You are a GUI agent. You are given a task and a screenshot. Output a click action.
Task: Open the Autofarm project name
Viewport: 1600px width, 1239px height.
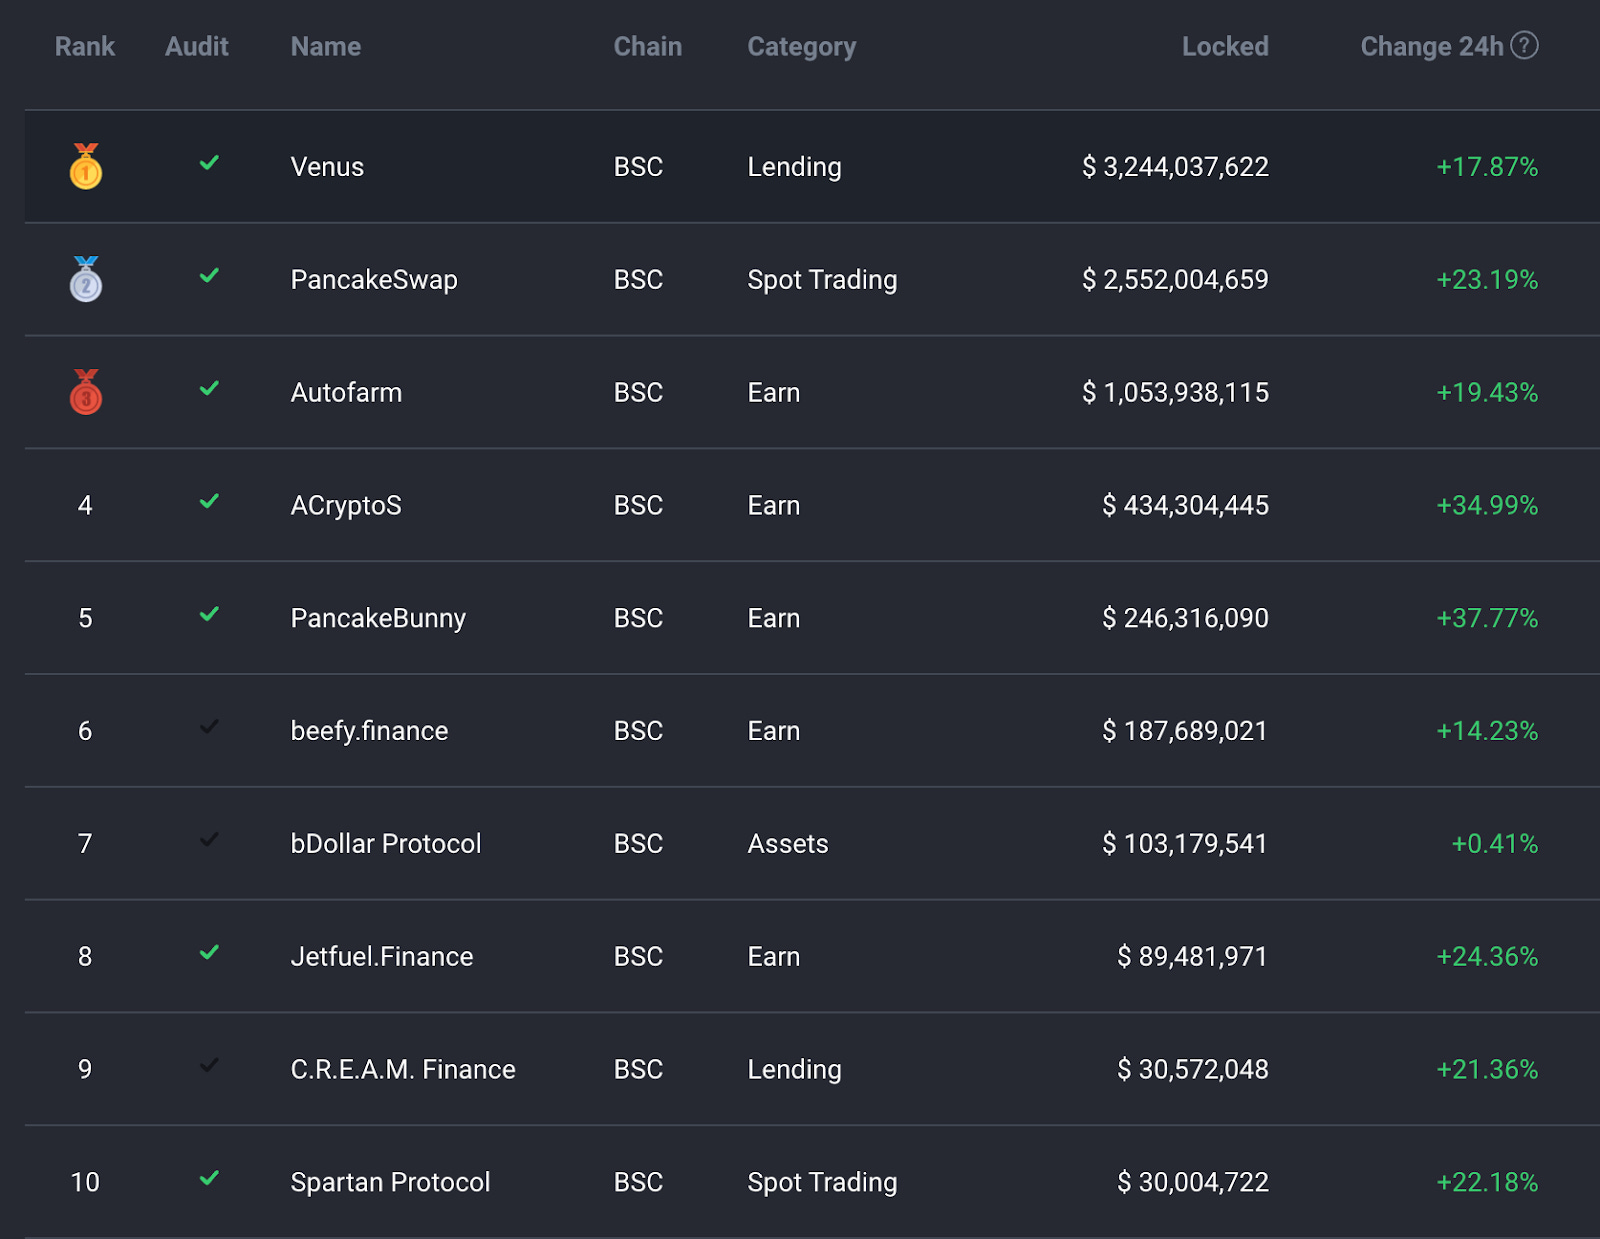[x=346, y=393]
